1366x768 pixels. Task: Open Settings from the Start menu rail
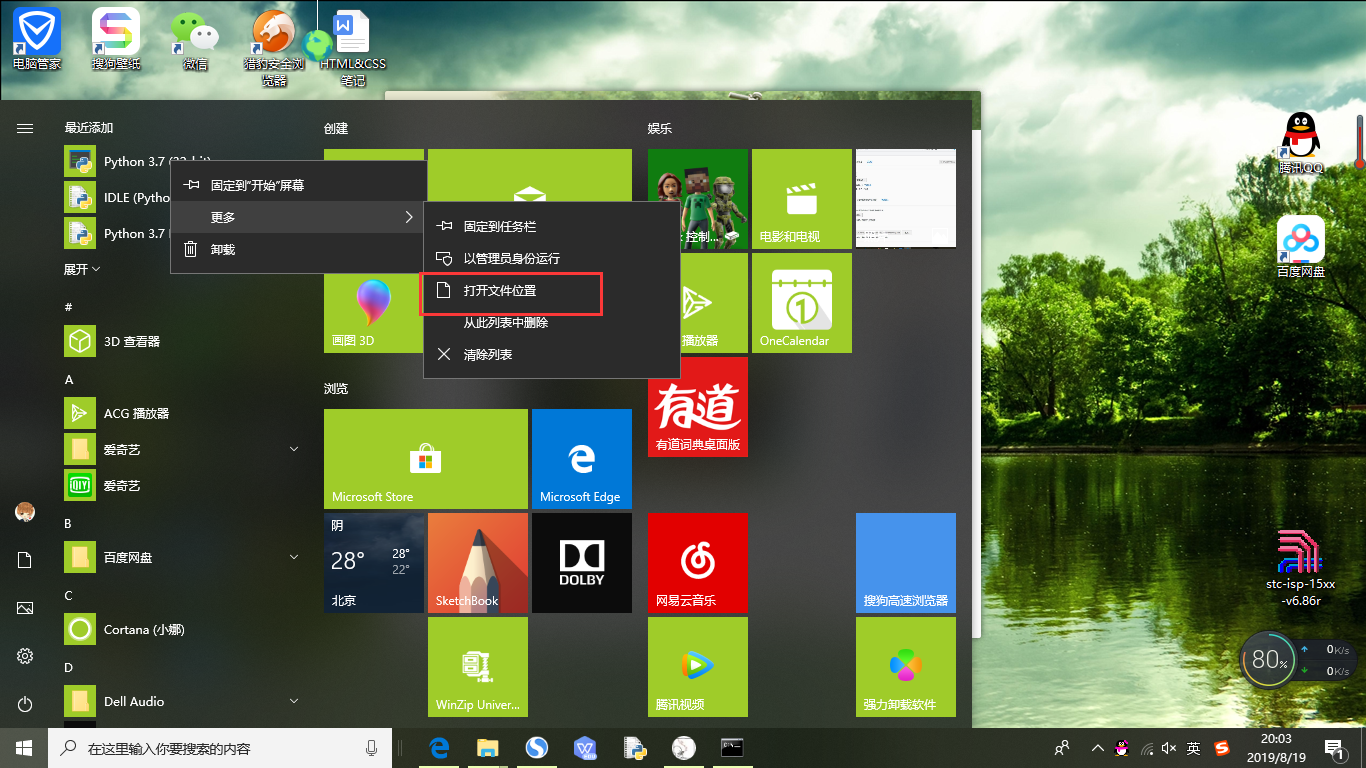tap(25, 656)
